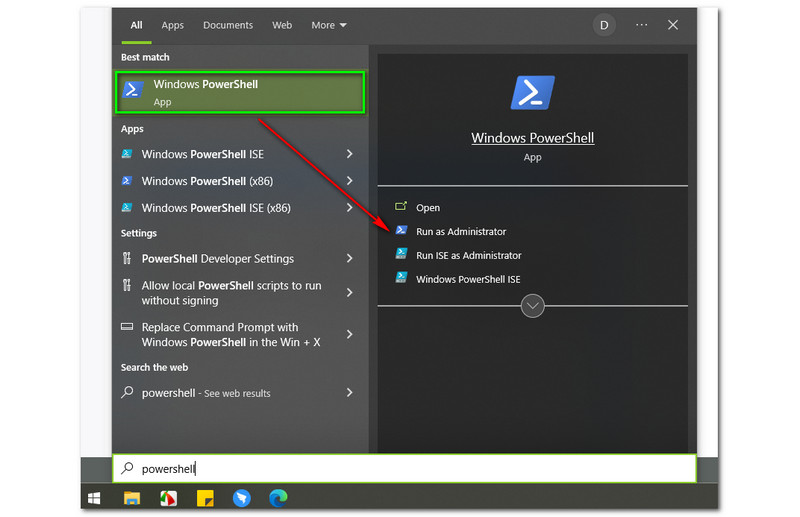Viewport: 800px width, 517px height.
Task: Open the More filter dropdown
Action: tap(329, 25)
